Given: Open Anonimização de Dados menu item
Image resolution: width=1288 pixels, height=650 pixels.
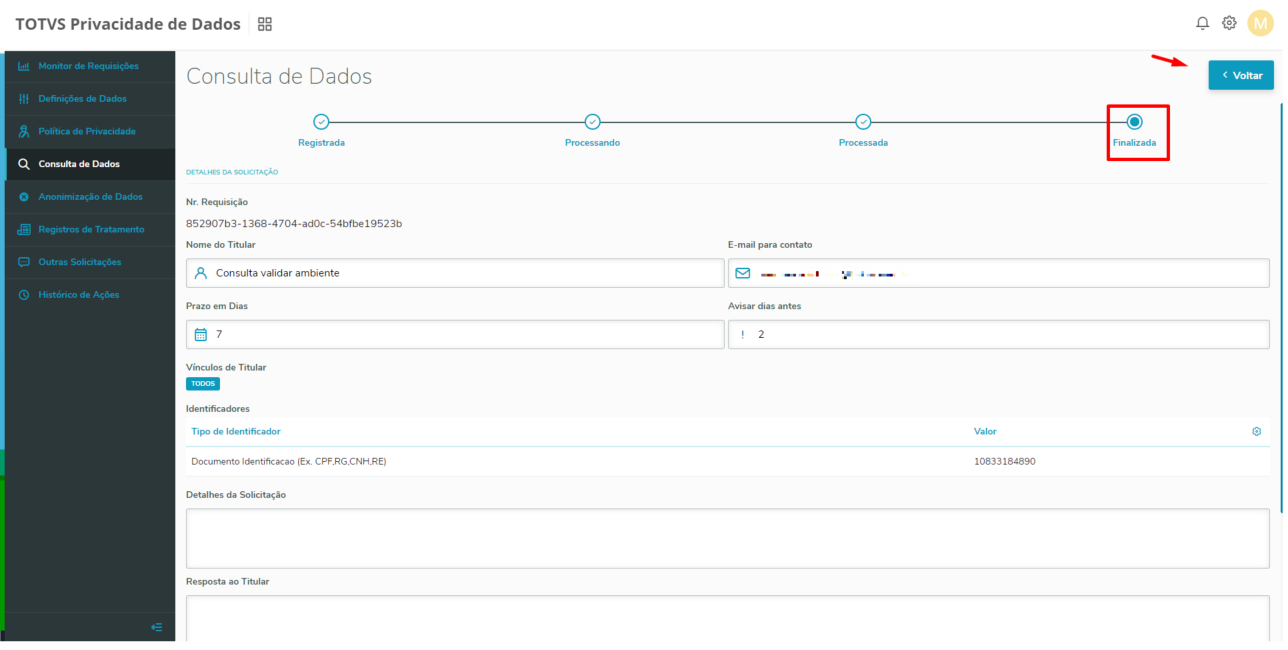Looking at the screenshot, I should coord(90,197).
